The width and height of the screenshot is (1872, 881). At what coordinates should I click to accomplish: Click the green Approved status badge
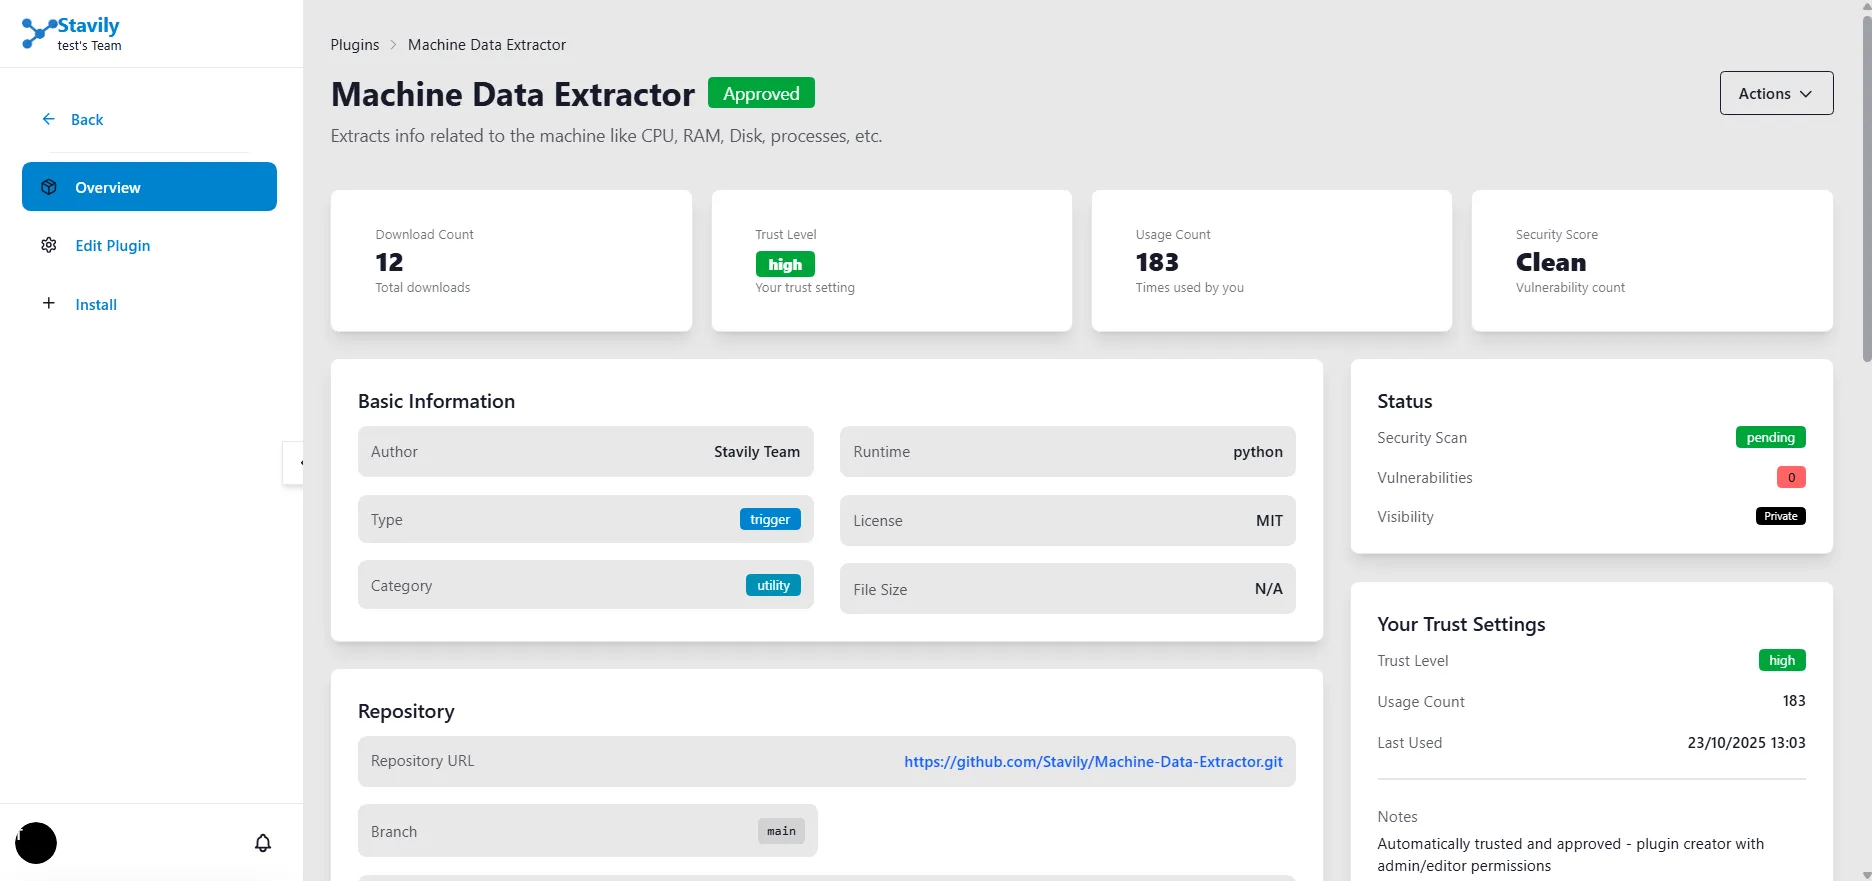(x=760, y=93)
